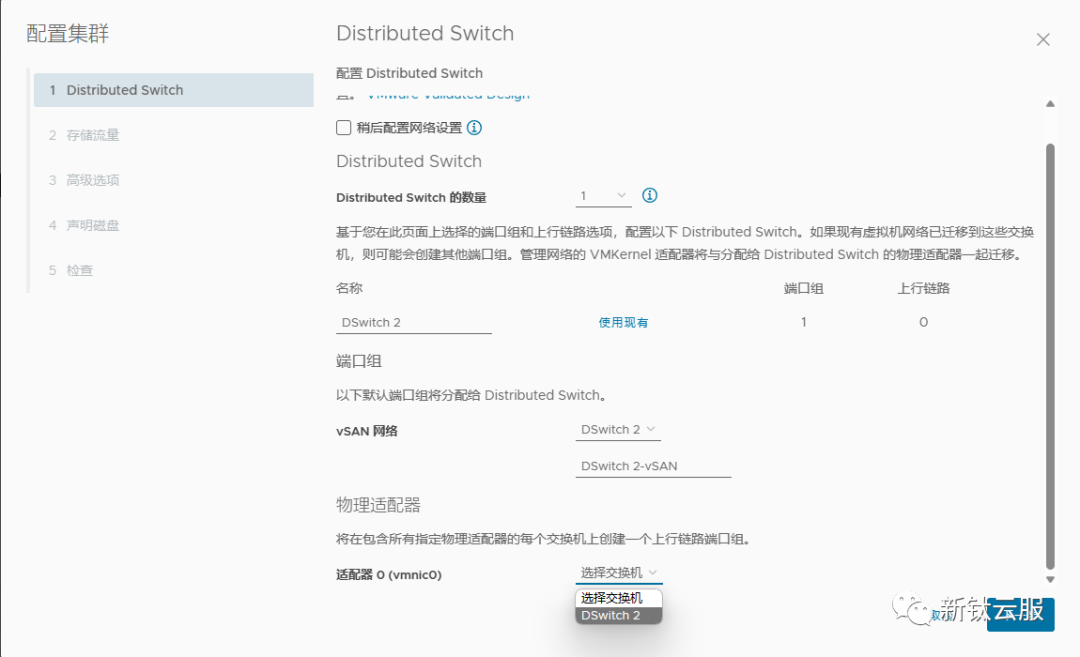1080x657 pixels.
Task: Click the 使用现有 link
Action: (623, 322)
